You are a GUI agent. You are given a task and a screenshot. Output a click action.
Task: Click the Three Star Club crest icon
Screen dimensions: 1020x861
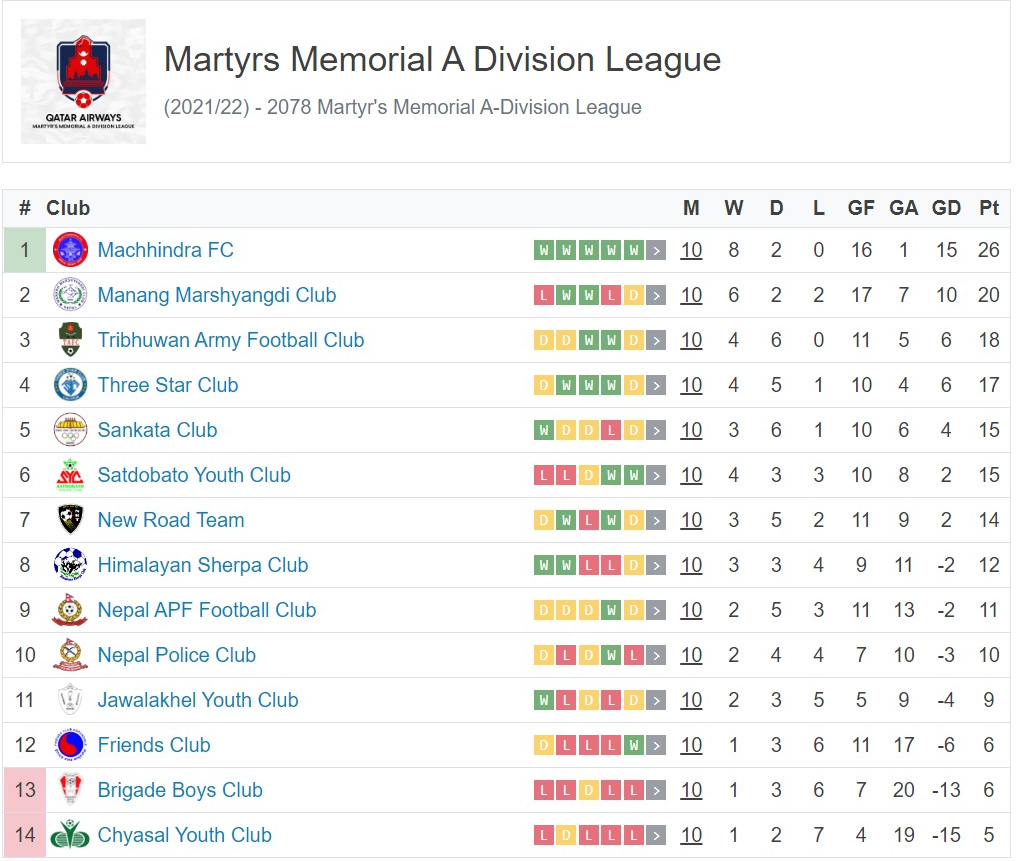(x=70, y=385)
